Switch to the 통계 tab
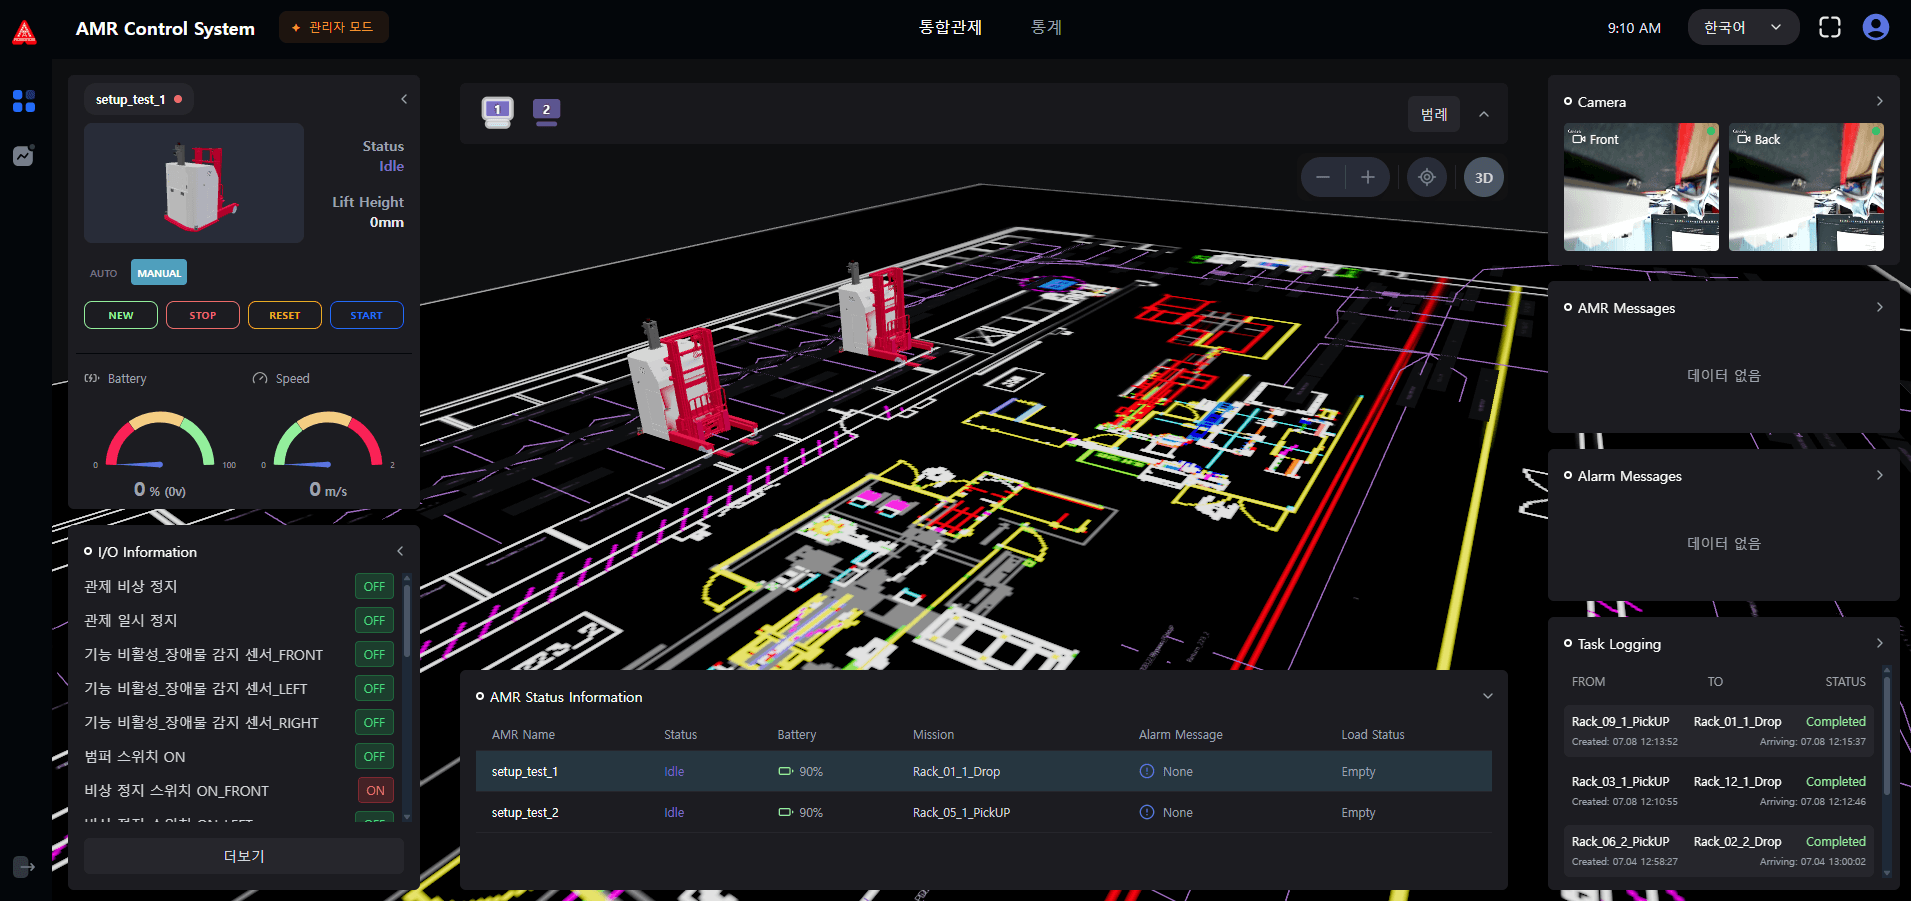This screenshot has width=1911, height=901. (1046, 28)
